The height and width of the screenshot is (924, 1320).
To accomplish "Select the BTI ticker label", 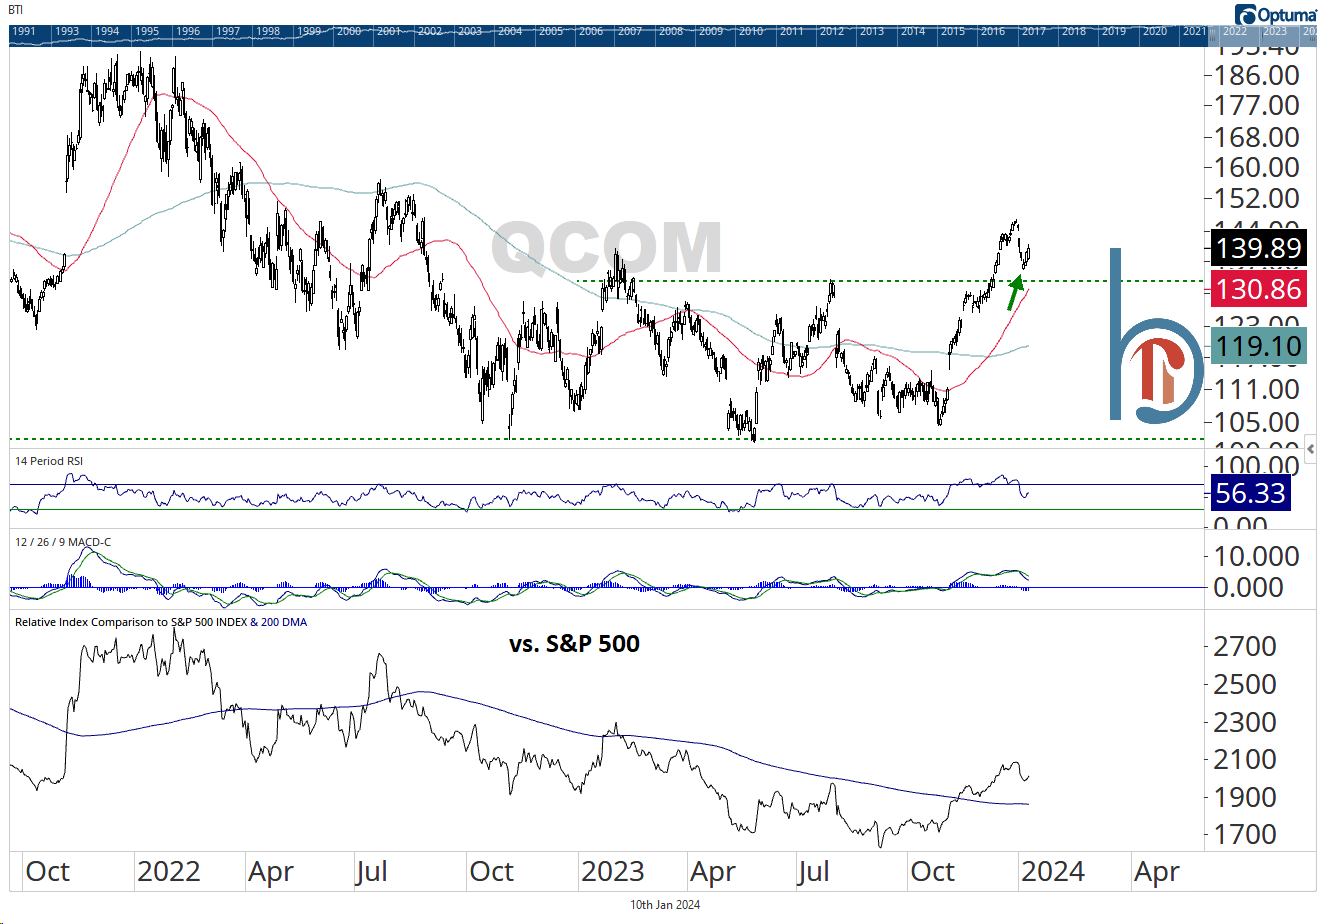I will [x=16, y=10].
